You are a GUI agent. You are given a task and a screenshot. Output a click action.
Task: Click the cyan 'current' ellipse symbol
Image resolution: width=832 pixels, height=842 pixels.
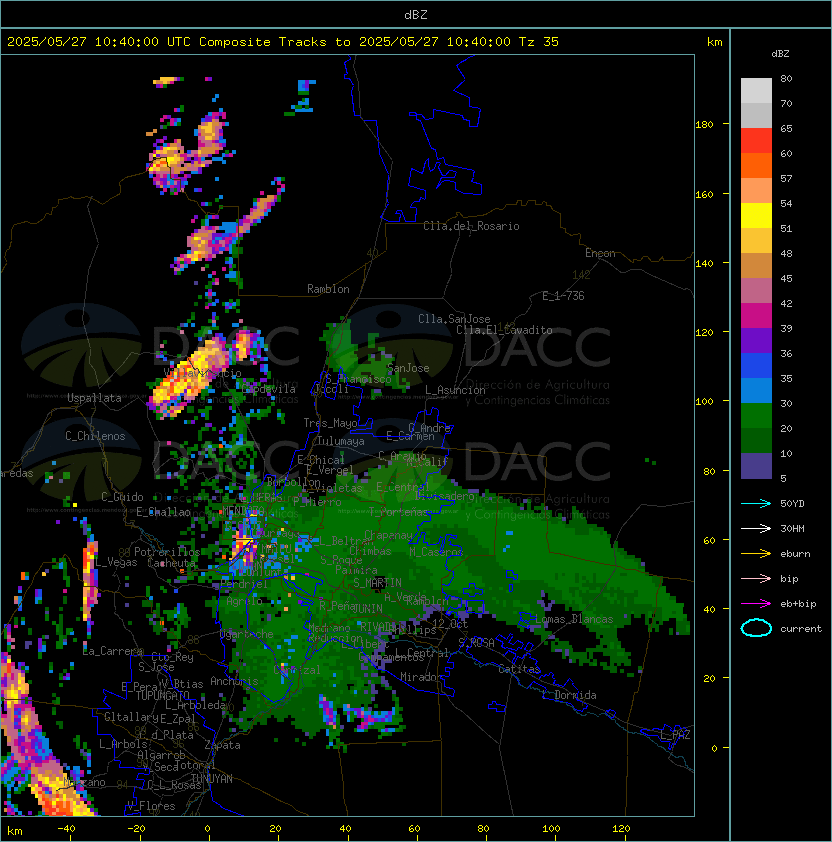tap(756, 628)
